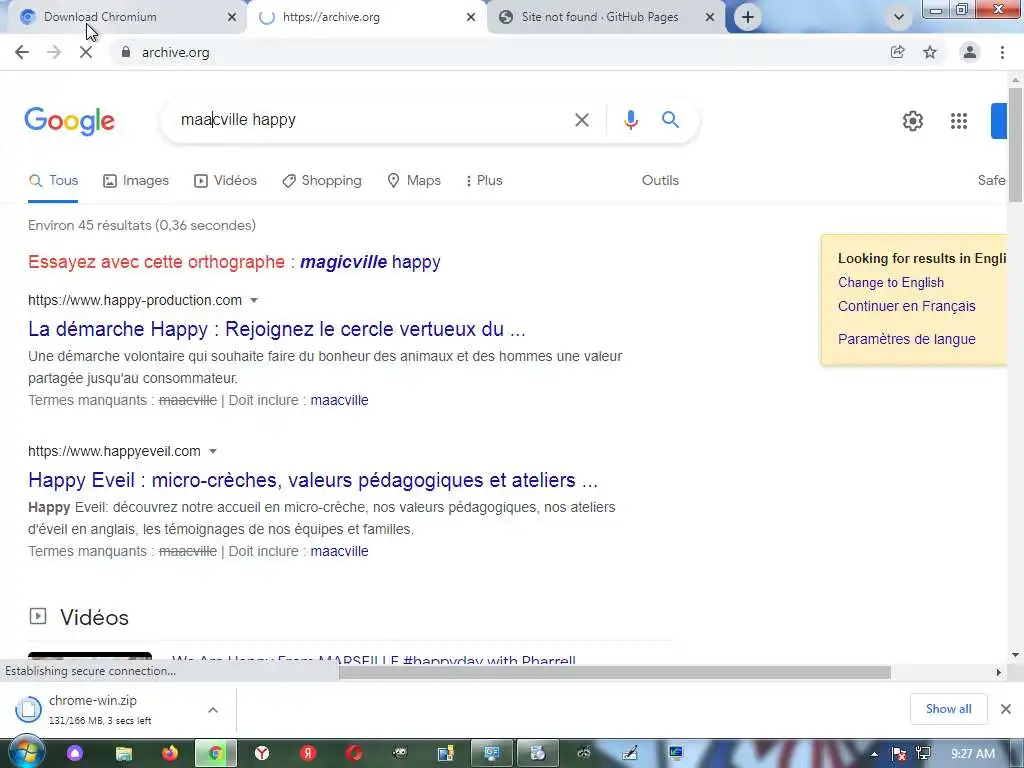Screen dimensions: 1024x768
Task: Close the Download Chromium tab
Action: (x=232, y=17)
